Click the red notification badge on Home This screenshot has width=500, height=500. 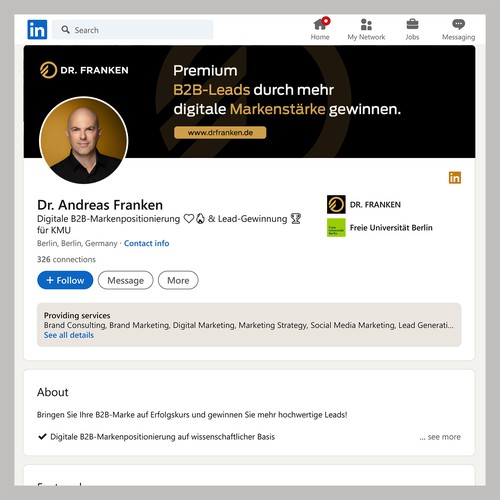pos(326,21)
